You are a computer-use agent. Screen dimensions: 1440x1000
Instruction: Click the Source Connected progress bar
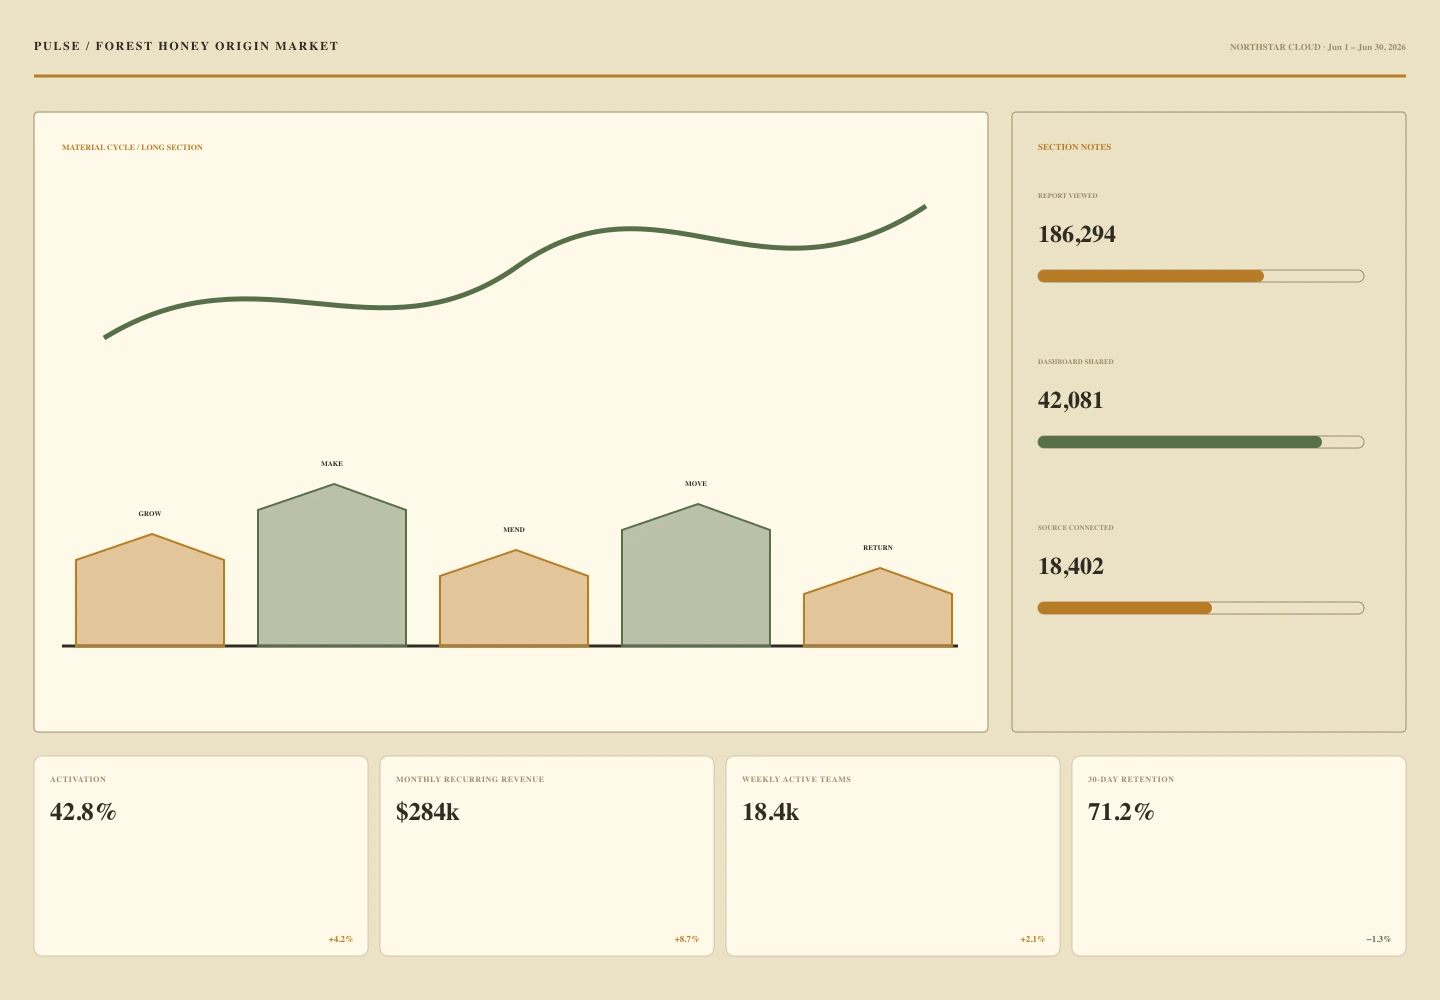coord(1201,608)
